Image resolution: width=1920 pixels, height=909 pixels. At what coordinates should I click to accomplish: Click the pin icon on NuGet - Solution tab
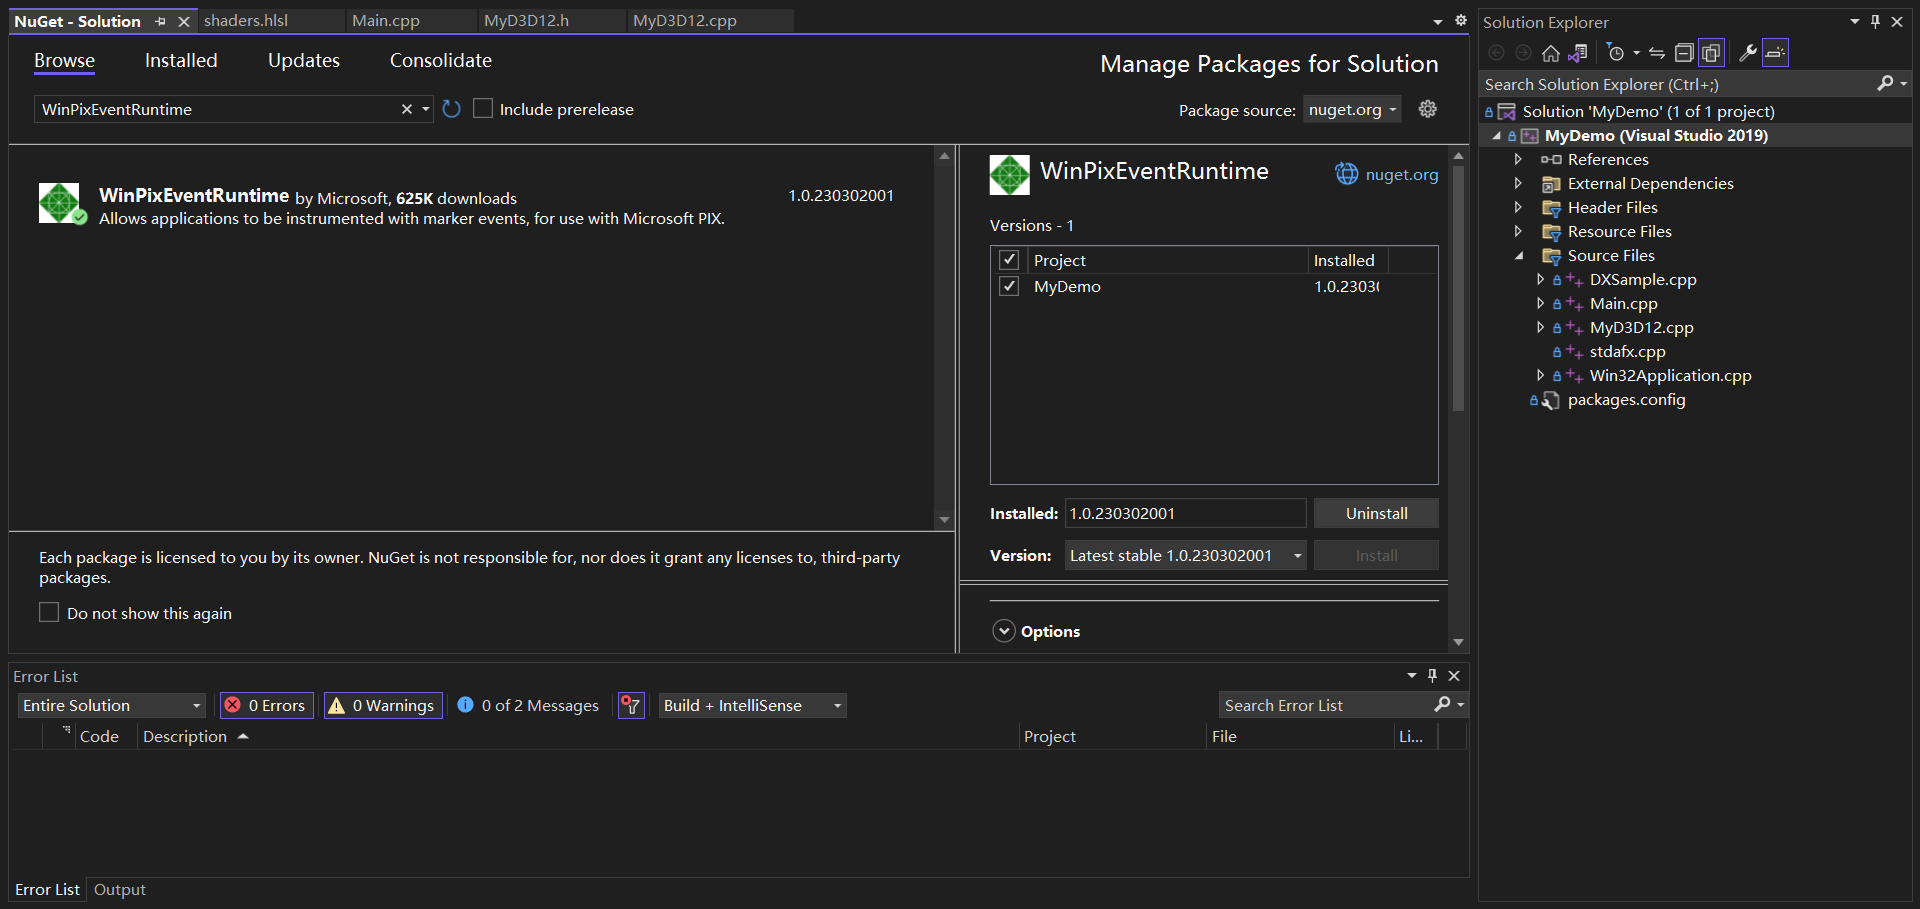tap(160, 21)
